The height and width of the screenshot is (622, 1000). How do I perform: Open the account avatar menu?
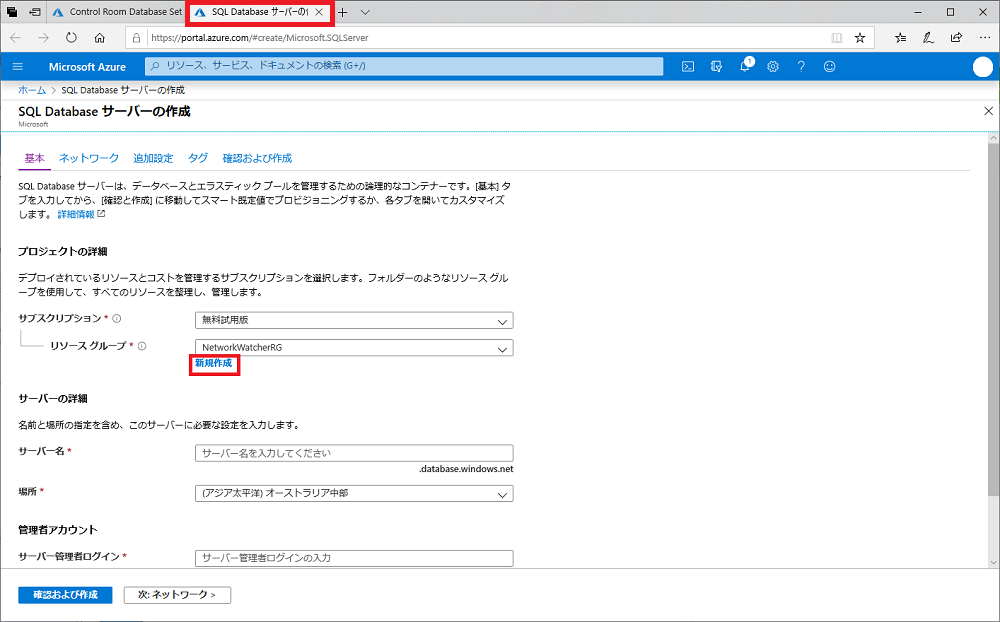point(983,66)
